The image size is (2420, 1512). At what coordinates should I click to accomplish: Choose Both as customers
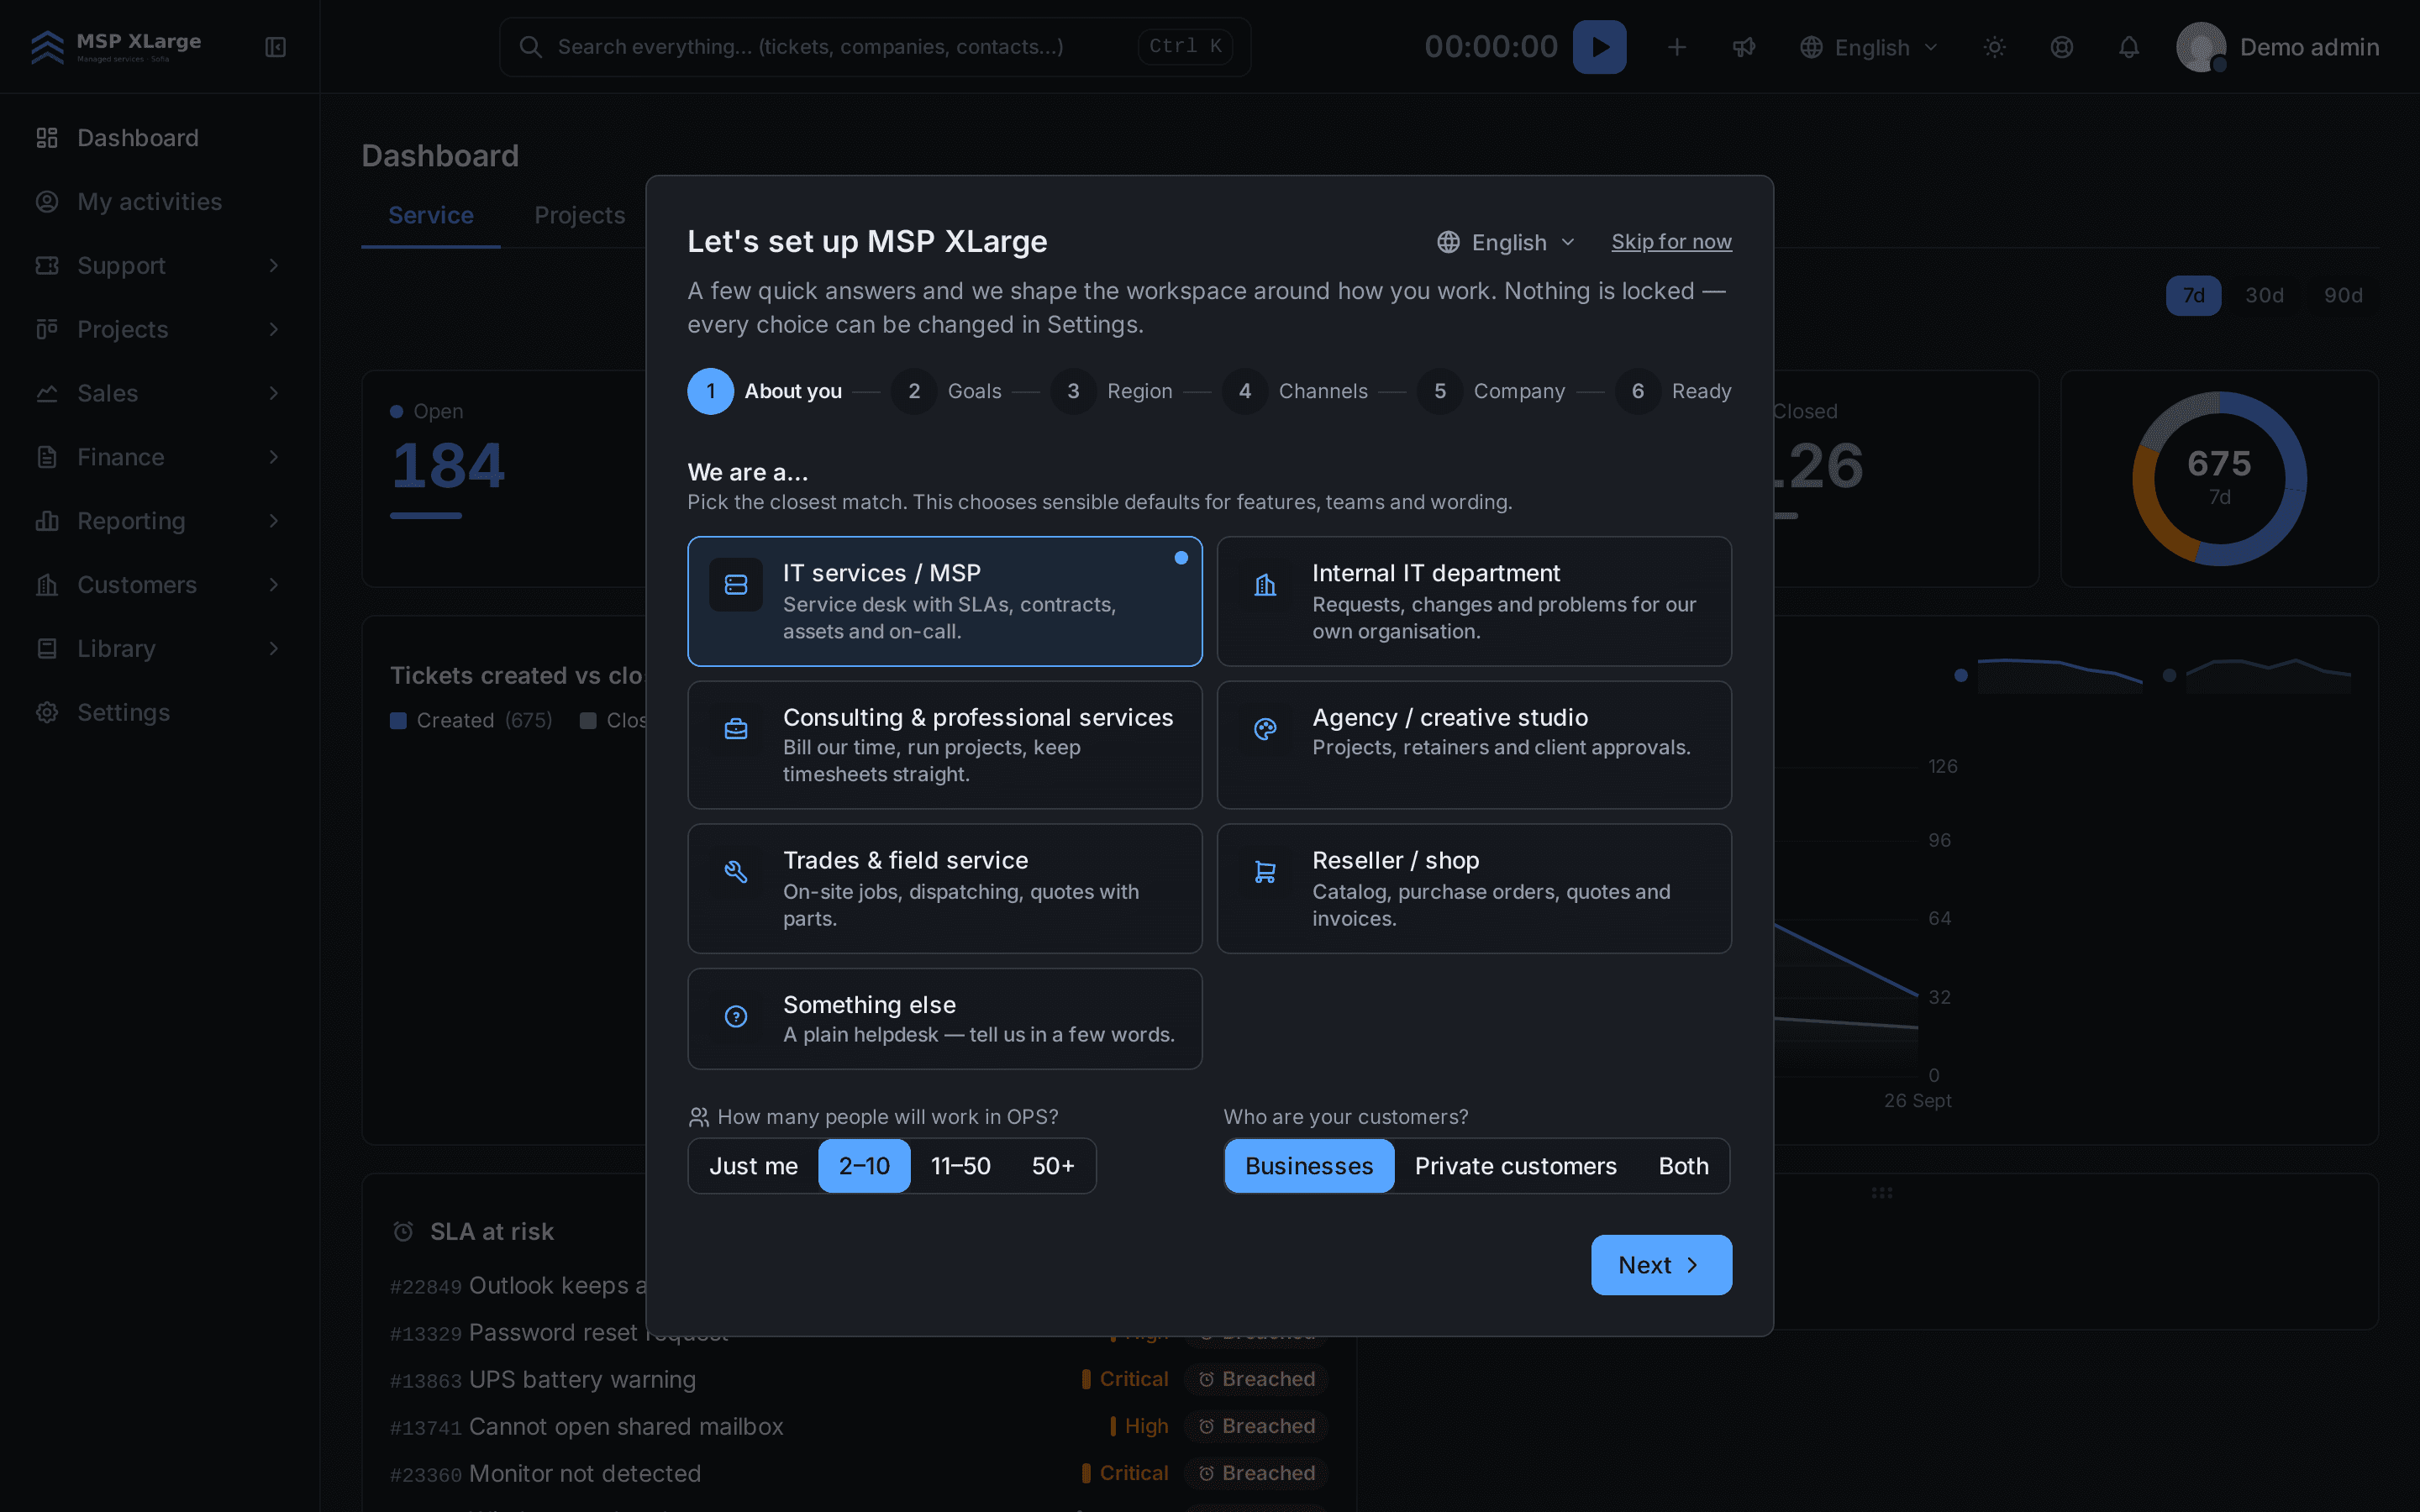tap(1683, 1166)
